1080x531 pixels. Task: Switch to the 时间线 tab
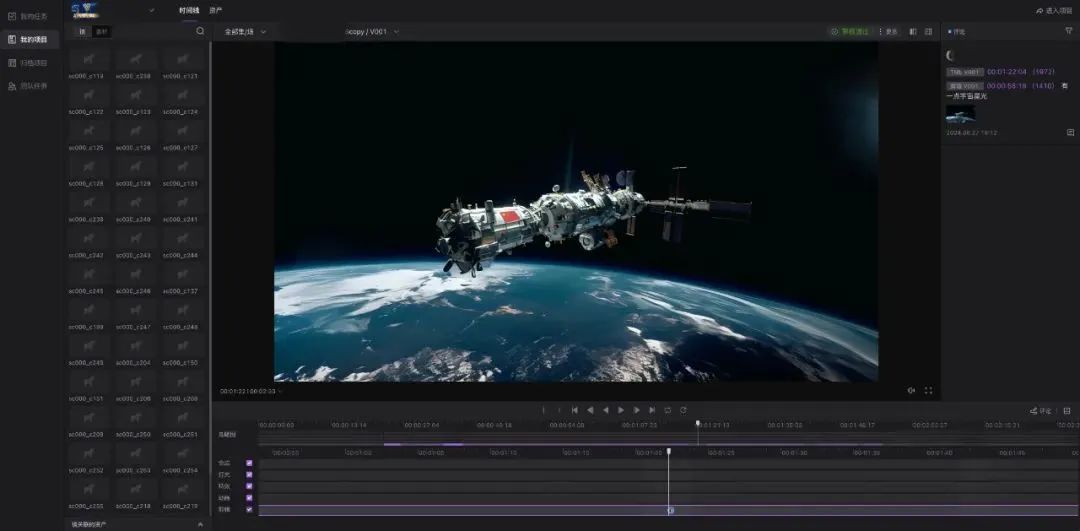point(189,10)
